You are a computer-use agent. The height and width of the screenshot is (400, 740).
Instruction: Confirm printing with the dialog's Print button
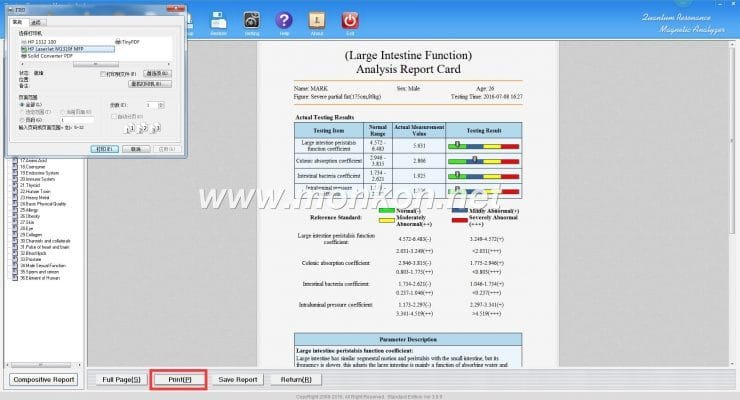[x=104, y=149]
